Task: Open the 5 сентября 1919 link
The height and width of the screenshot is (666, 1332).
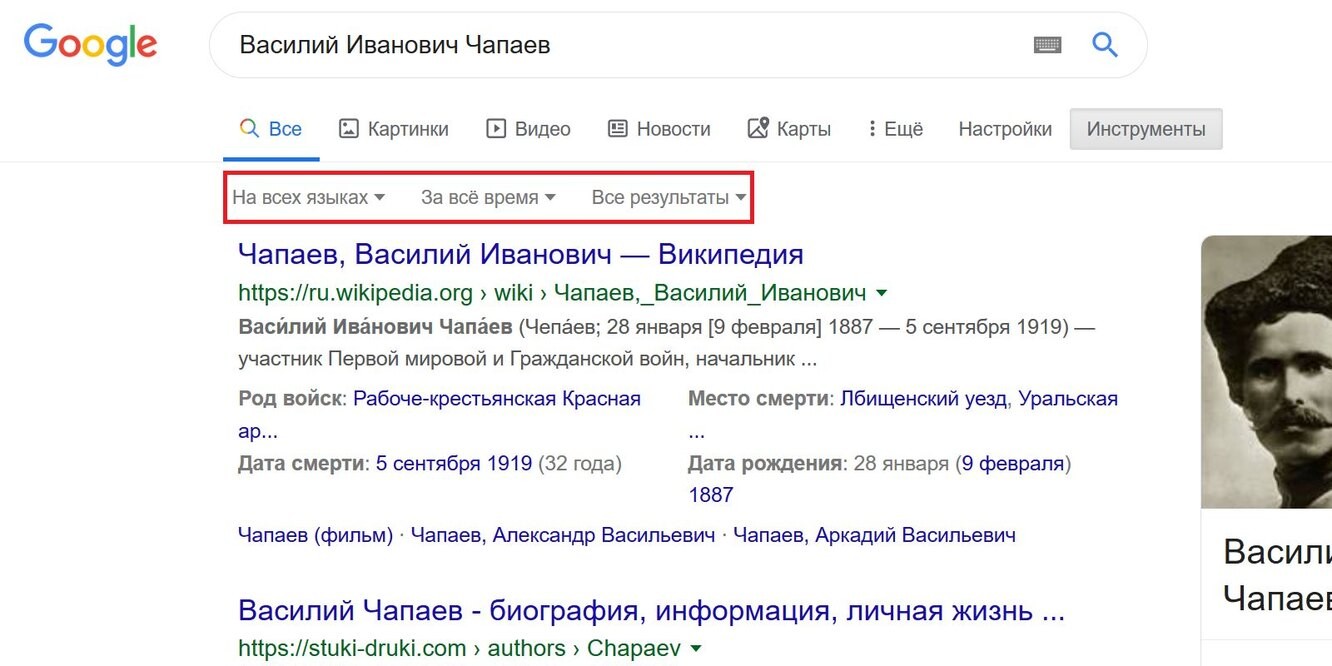Action: tap(453, 463)
